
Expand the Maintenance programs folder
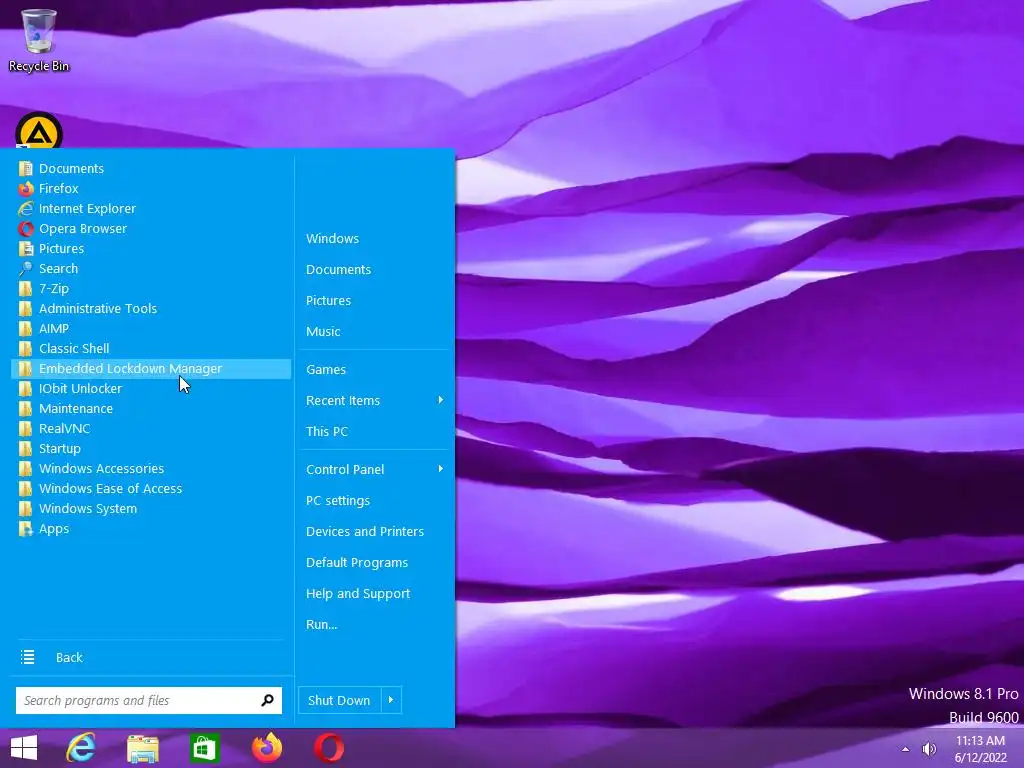click(x=151, y=409)
